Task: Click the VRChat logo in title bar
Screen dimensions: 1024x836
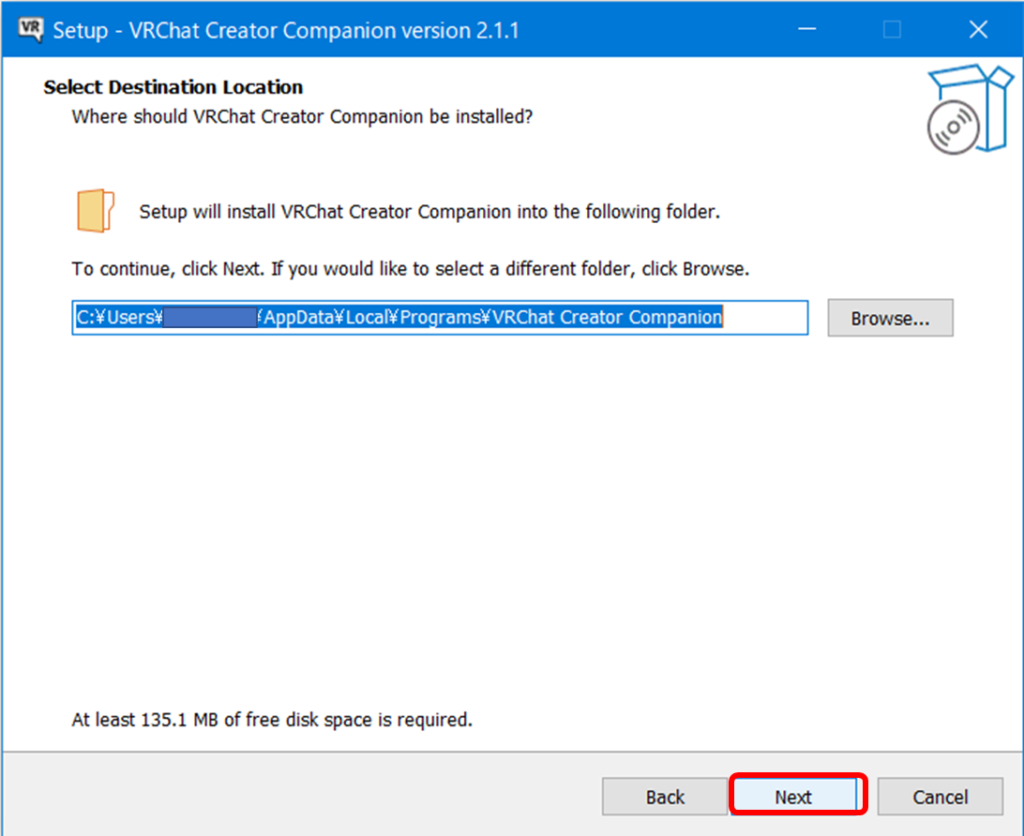Action: point(31,29)
